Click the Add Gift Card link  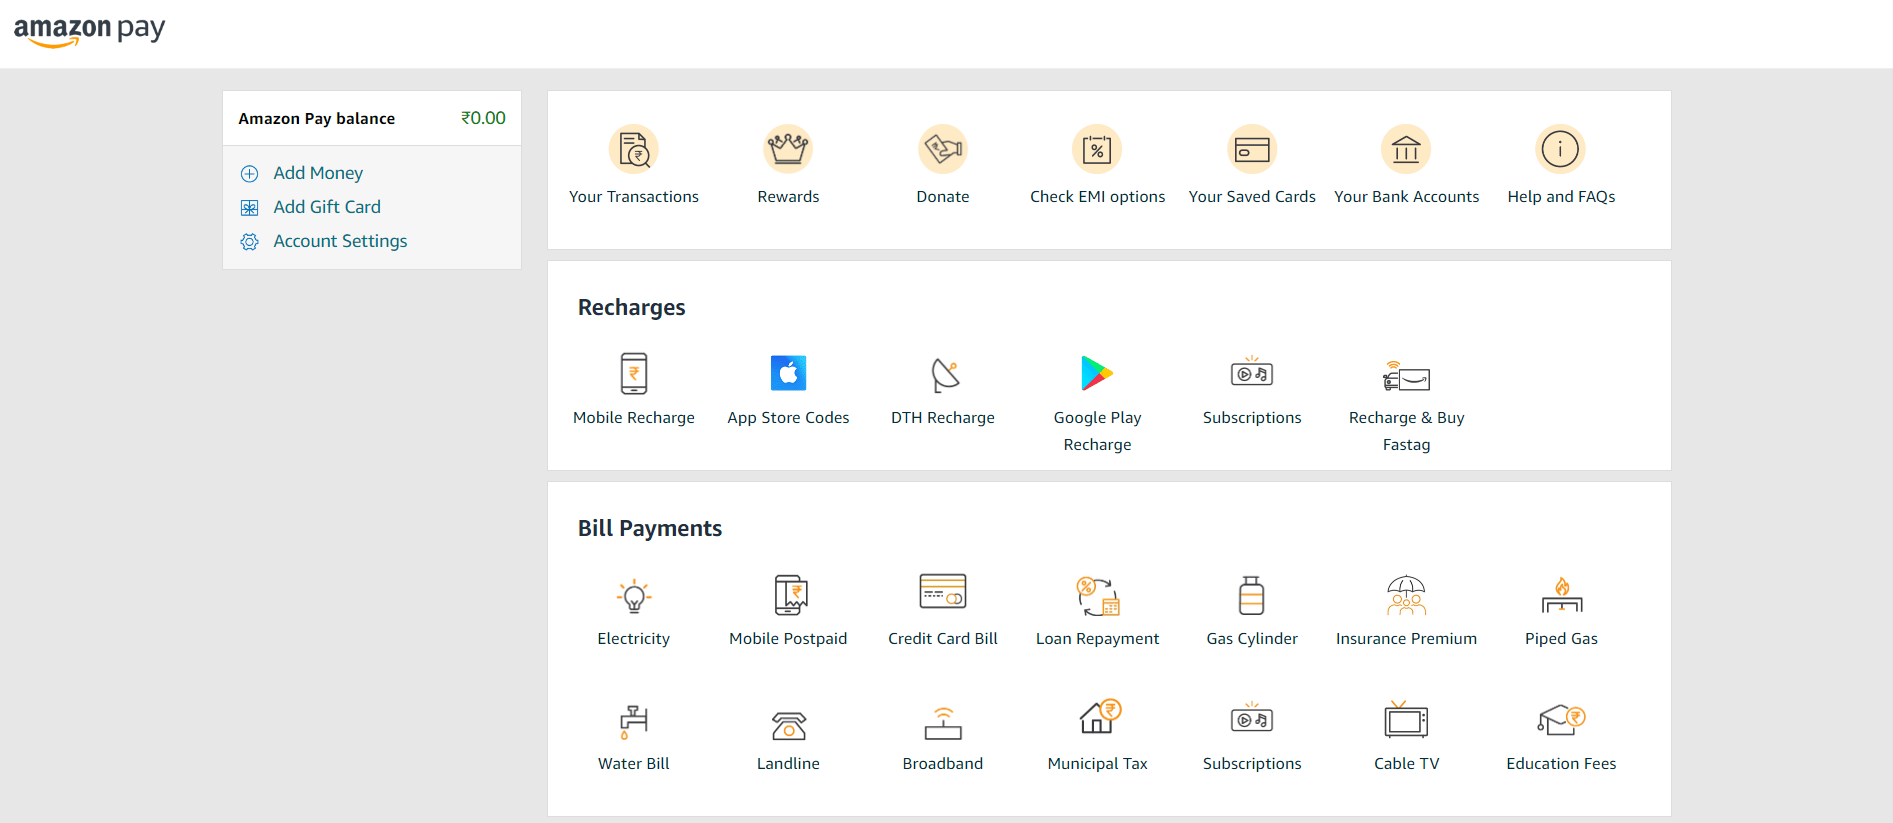327,207
